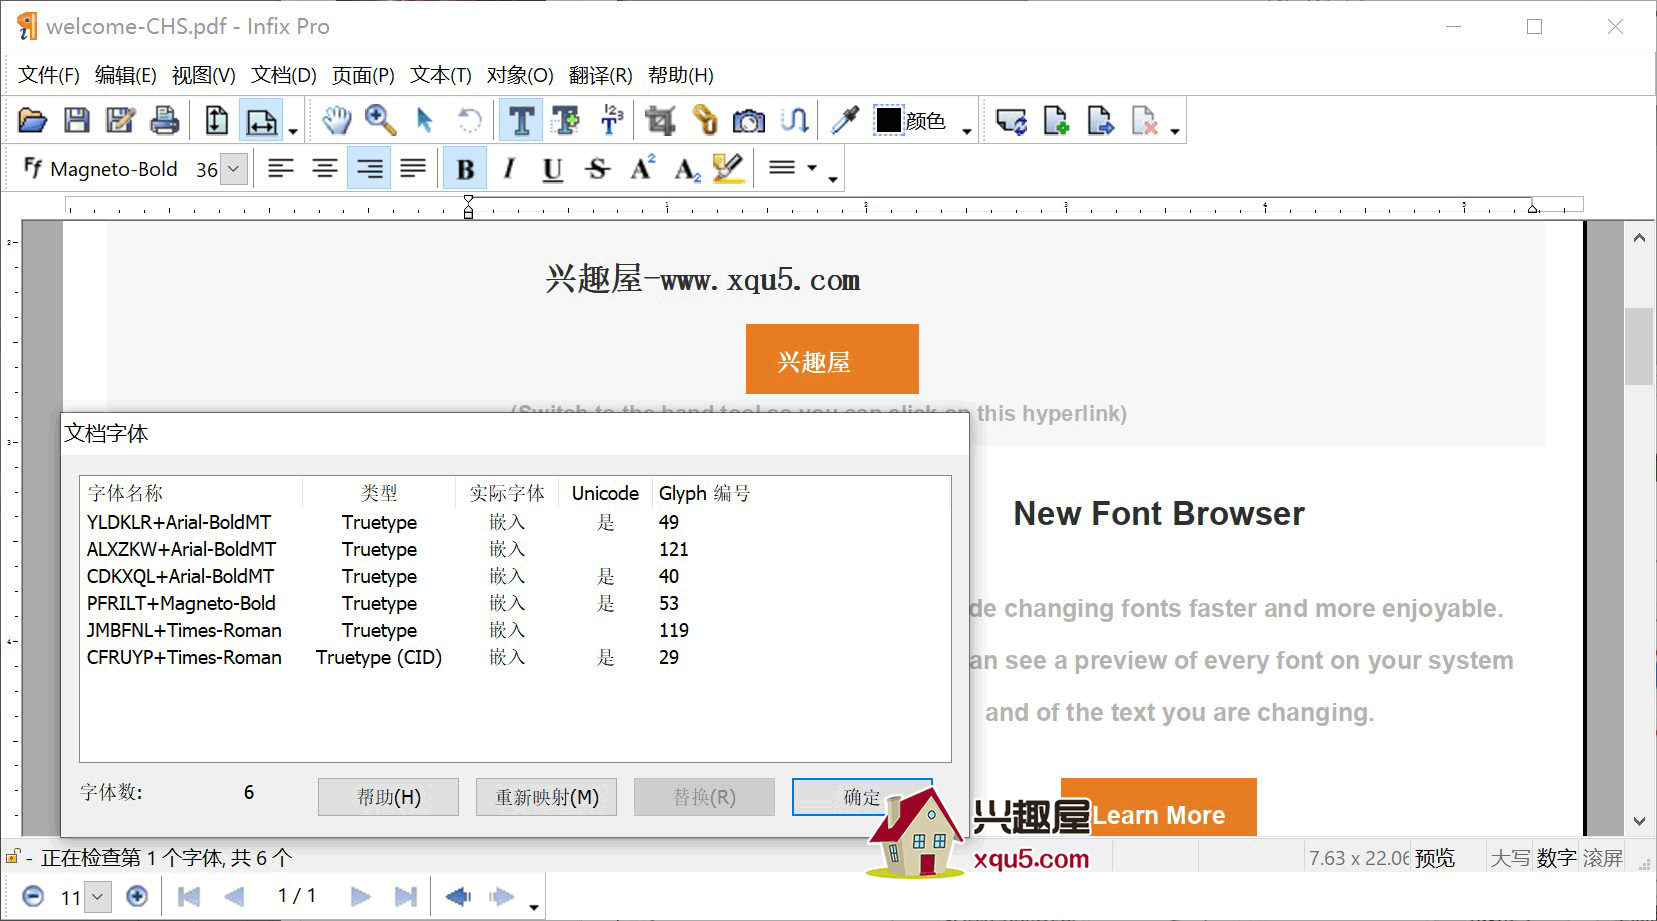This screenshot has height=921, width=1657.
Task: Open the 翻译(R) menu
Action: tap(601, 75)
